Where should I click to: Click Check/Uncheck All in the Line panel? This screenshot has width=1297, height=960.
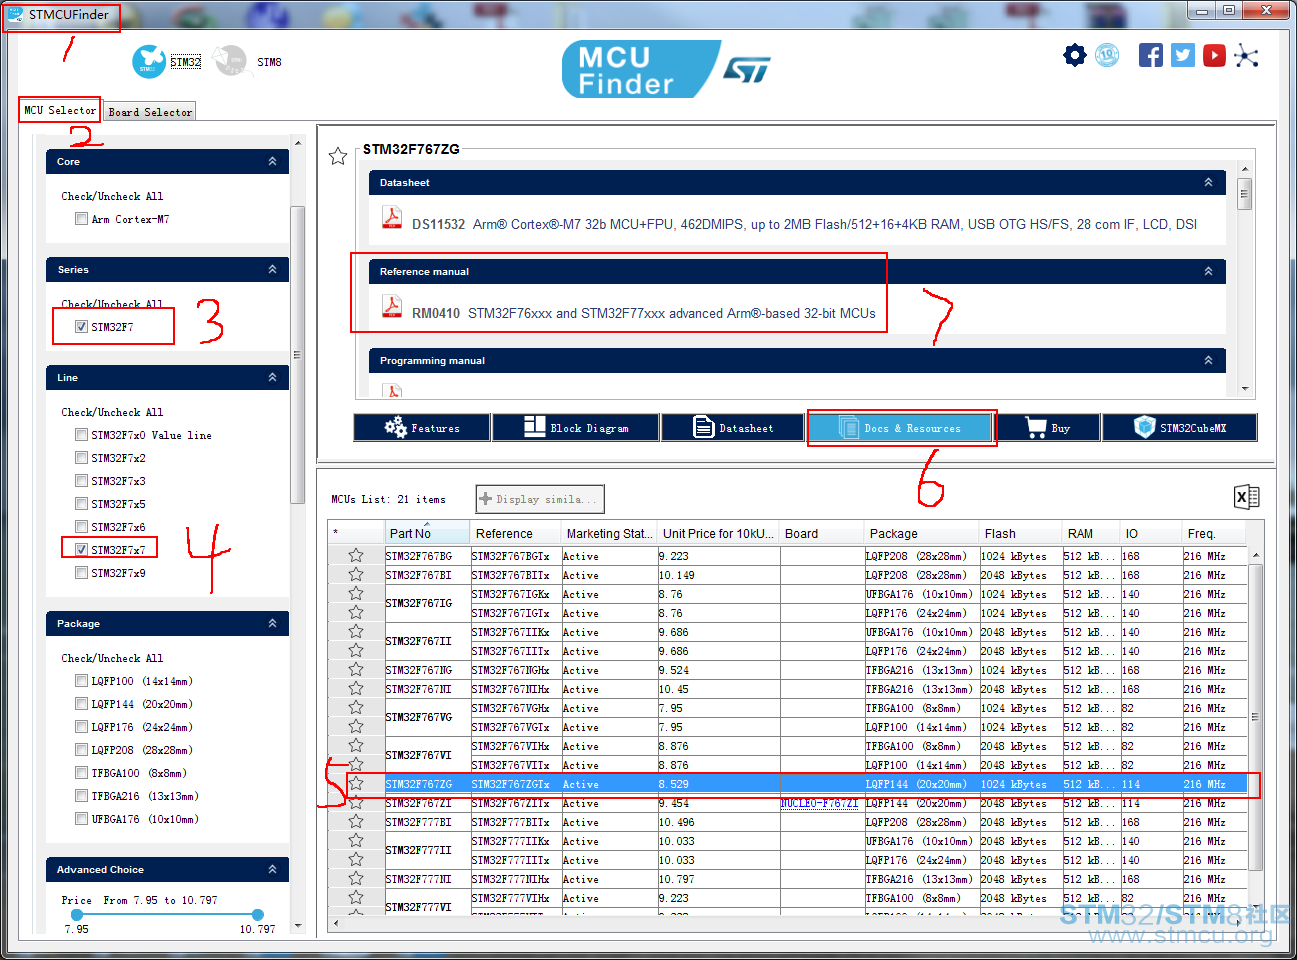[112, 412]
